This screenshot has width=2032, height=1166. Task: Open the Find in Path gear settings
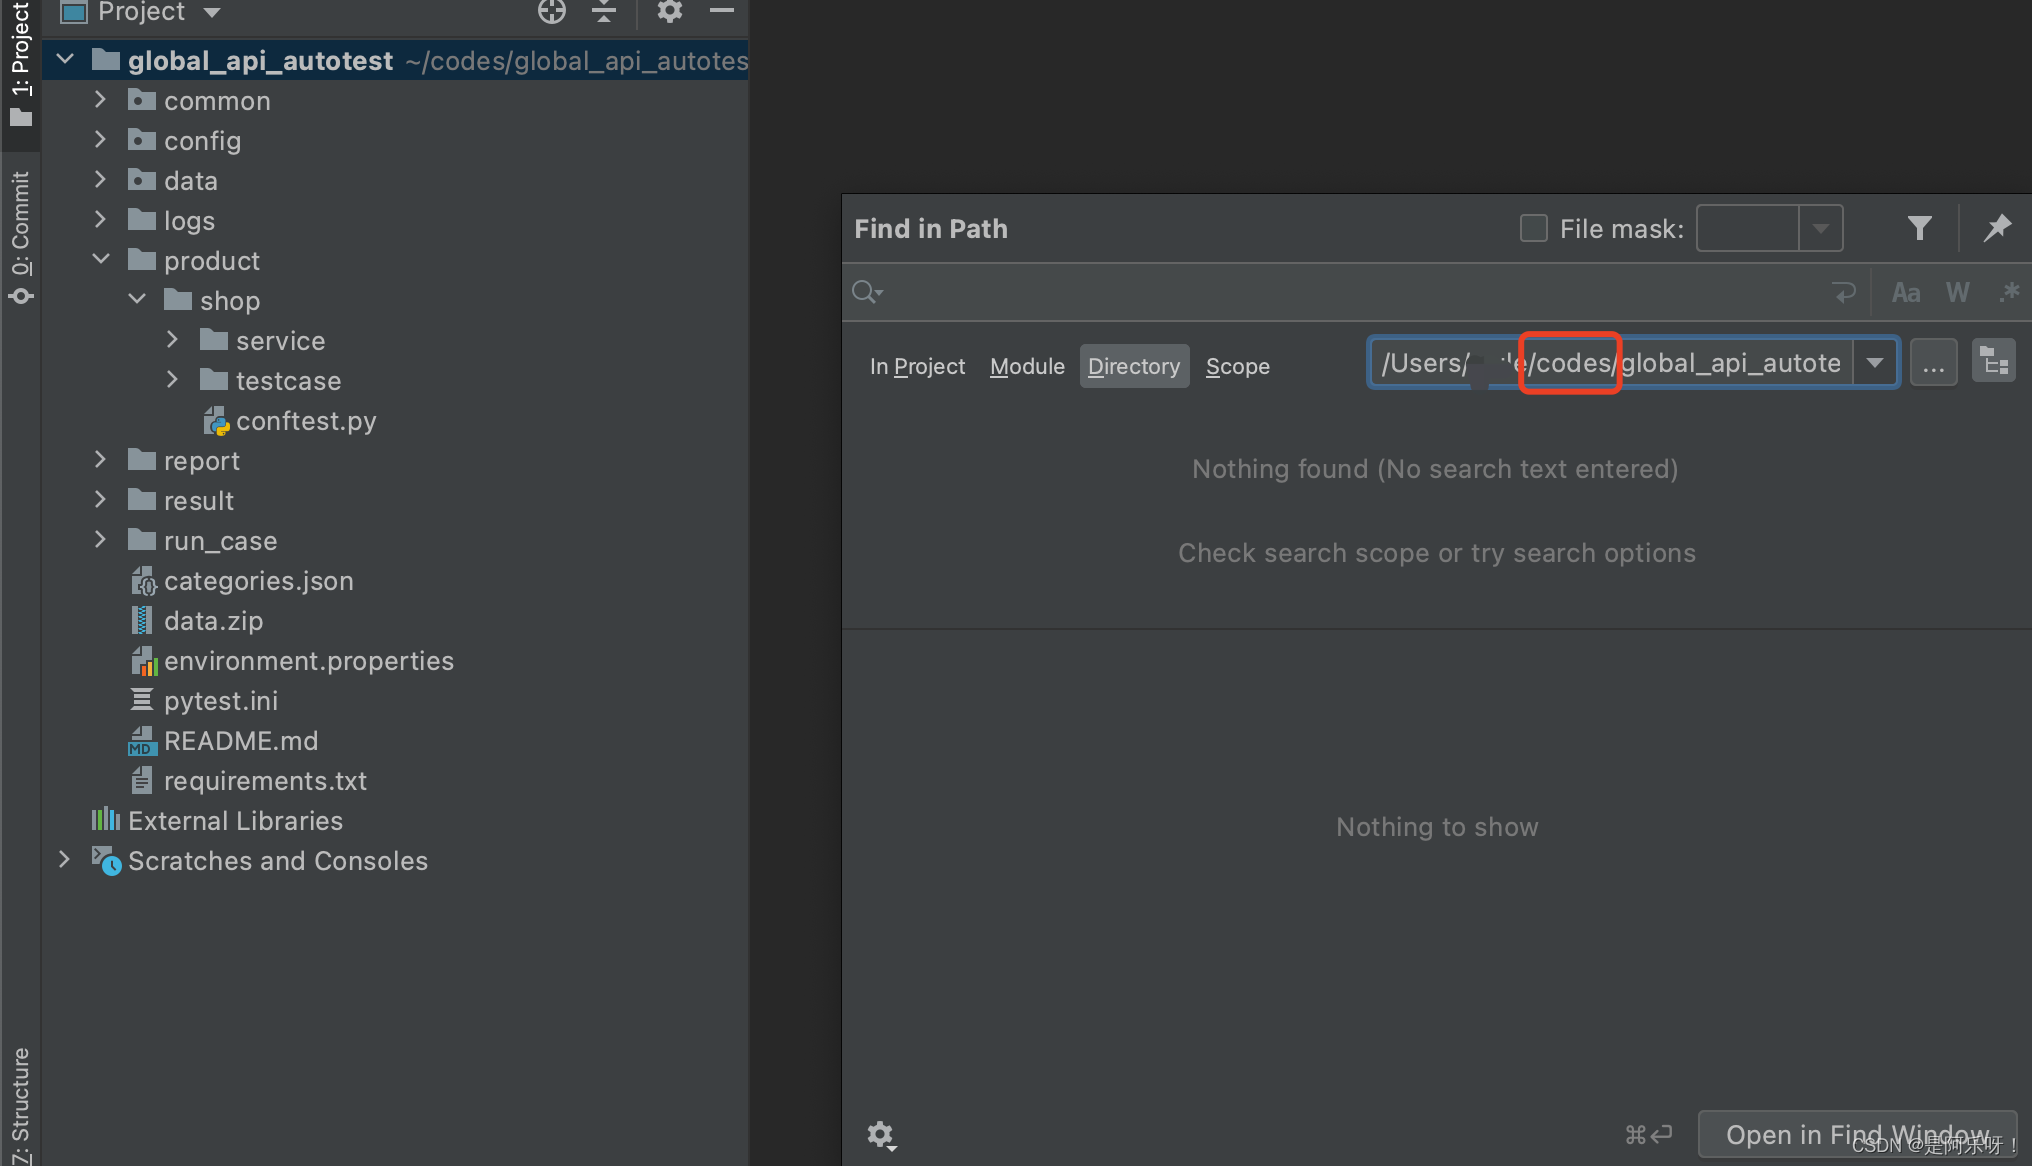pyautogui.click(x=880, y=1135)
